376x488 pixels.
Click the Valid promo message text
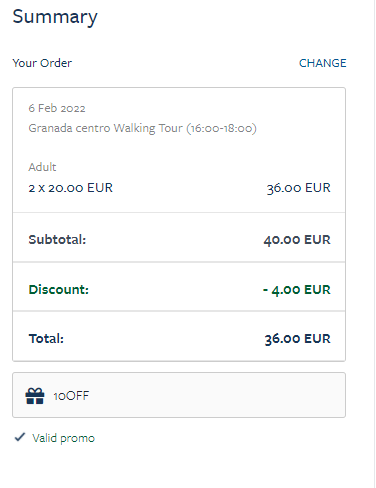coord(63,438)
